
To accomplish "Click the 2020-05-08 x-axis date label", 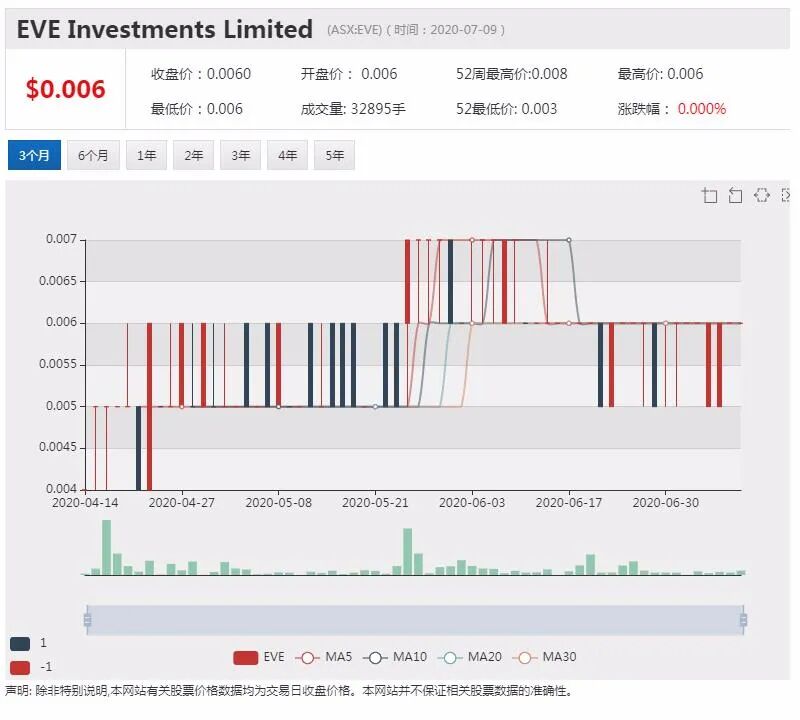I will click(279, 503).
